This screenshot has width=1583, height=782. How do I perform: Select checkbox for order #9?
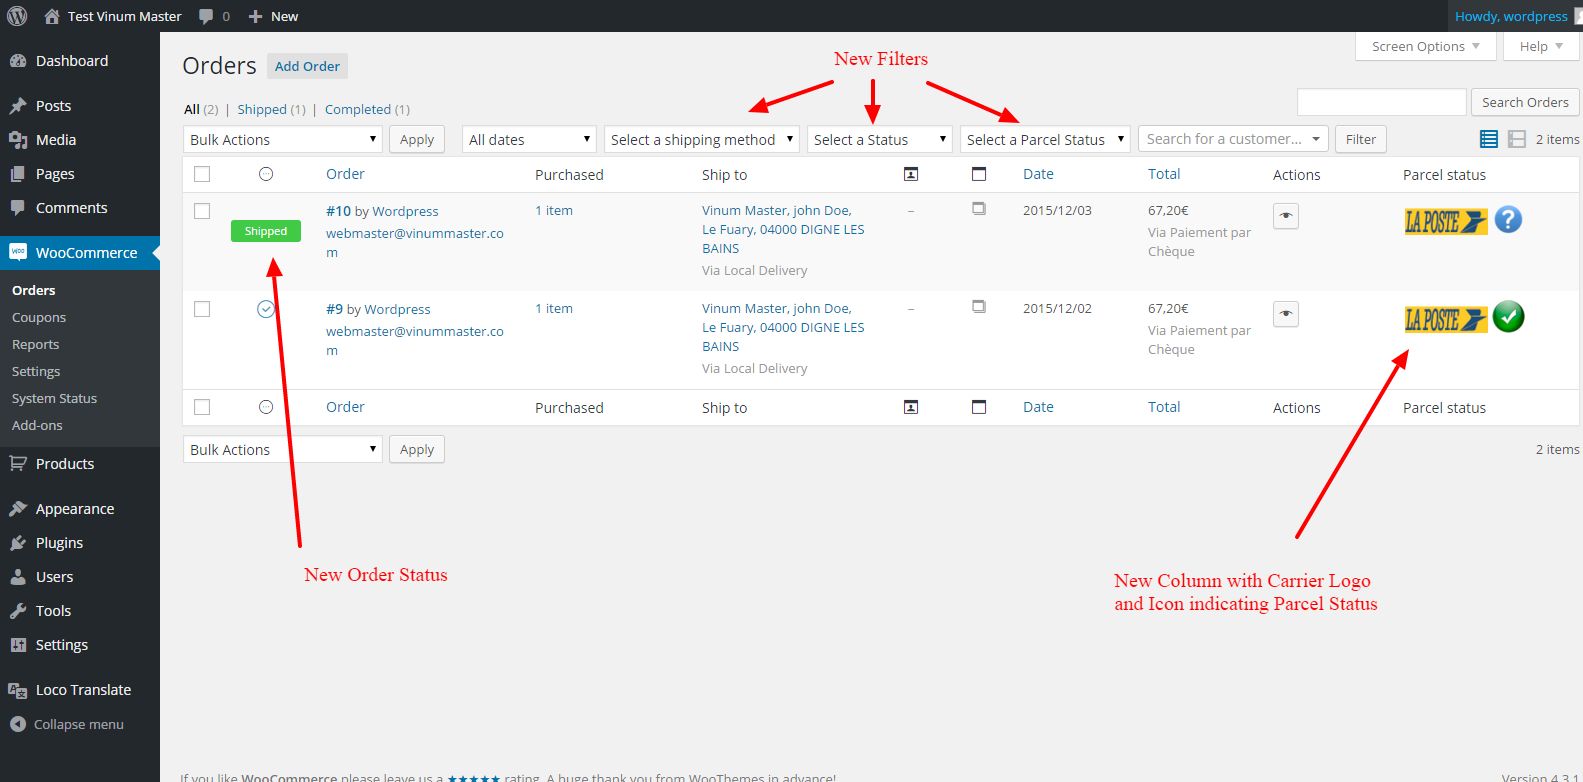coord(202,309)
